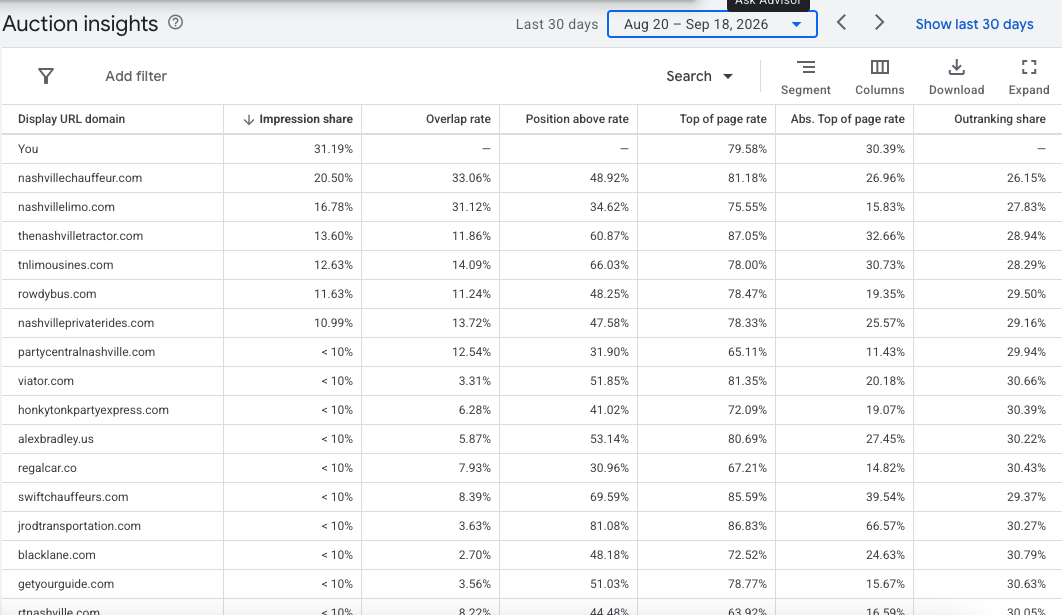
Task: Select the 'You' row label
Action: tap(28, 148)
